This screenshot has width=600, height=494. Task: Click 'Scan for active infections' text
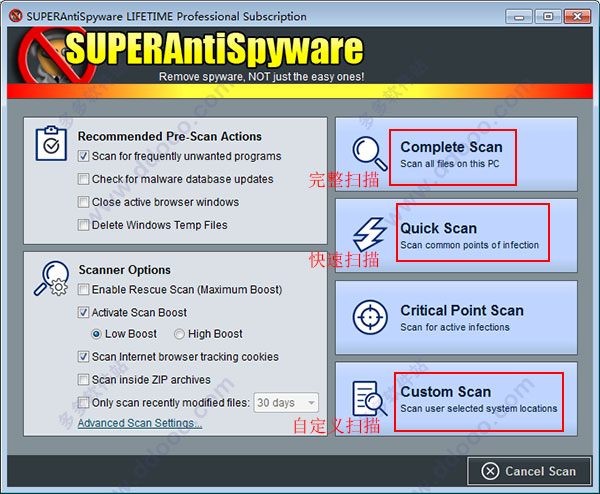coord(455,327)
